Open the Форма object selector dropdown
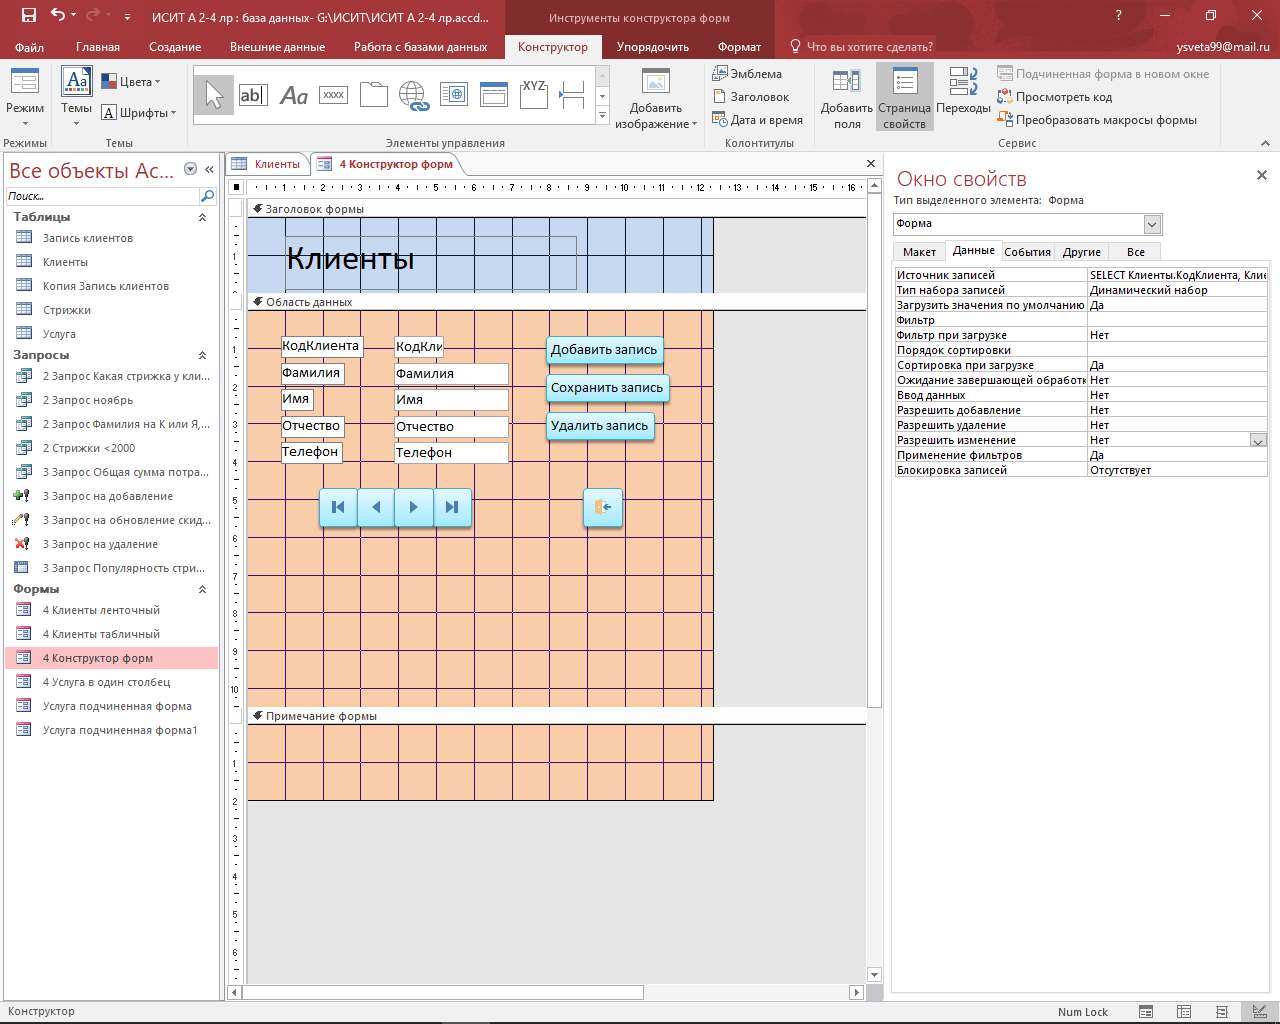The height and width of the screenshot is (1024, 1280). [x=1152, y=224]
